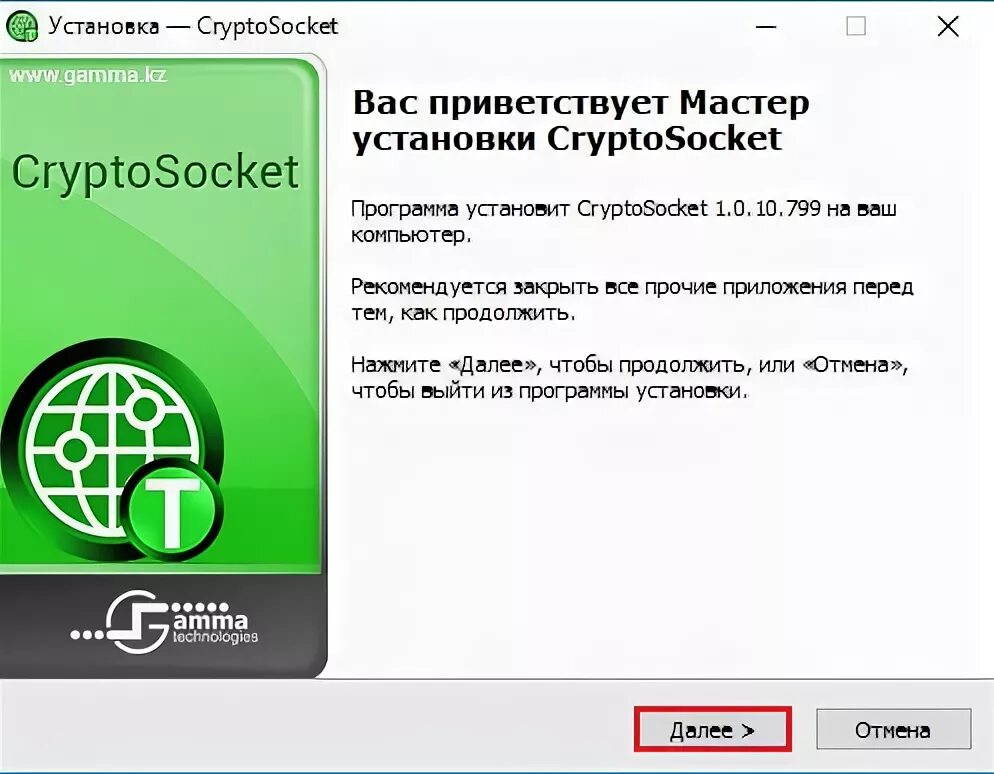Viewport: 994px width, 774px height.
Task: Click the word technologies under the Gamma logo
Action: [216, 636]
